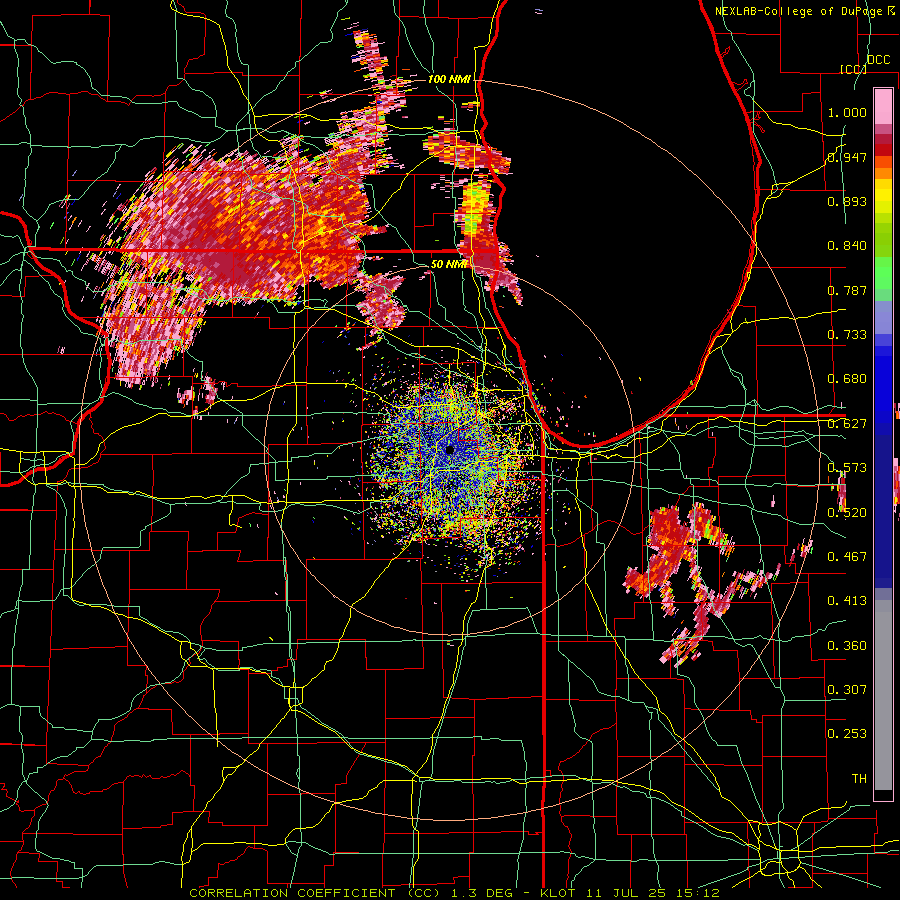The image size is (900, 900).
Task: Click the 0.627 scale value
Action: [x=847, y=424]
